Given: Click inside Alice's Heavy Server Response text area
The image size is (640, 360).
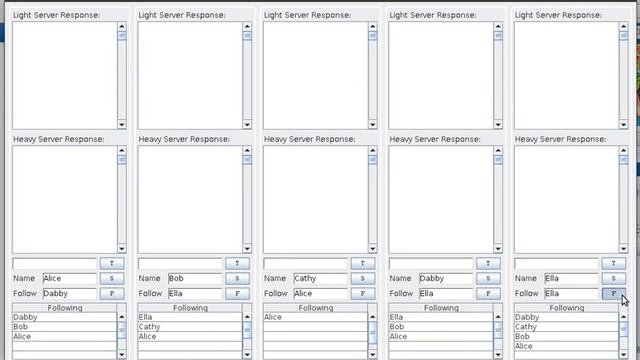Looking at the screenshot, I should coord(65,200).
